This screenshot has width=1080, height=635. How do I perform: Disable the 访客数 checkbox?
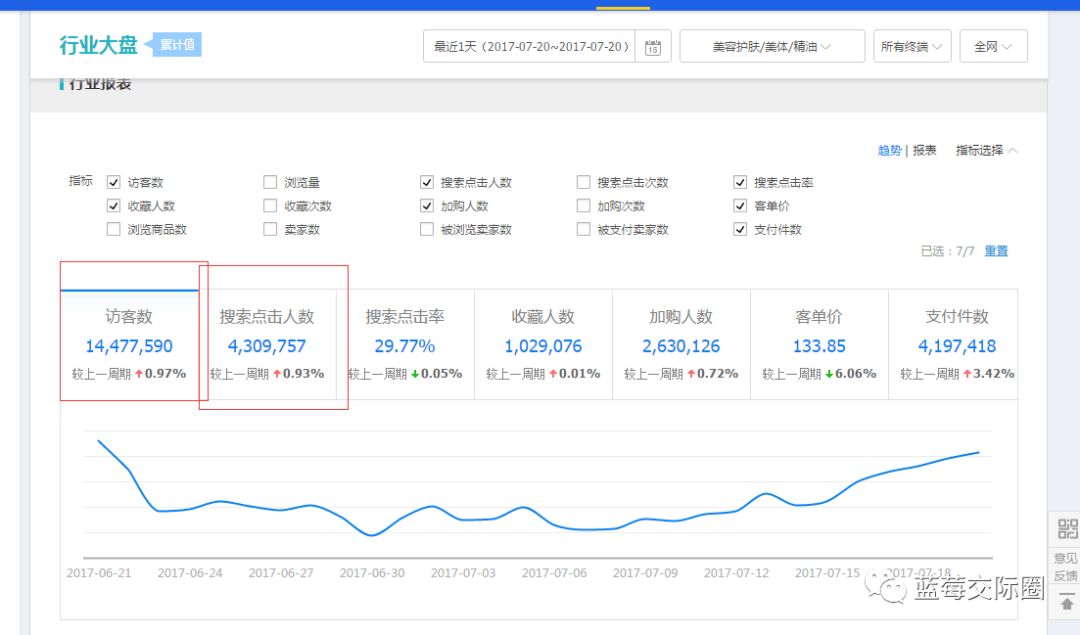113,181
